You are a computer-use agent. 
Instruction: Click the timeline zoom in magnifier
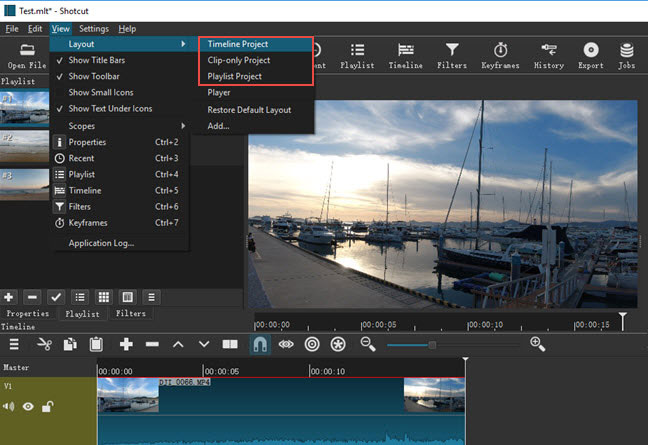tap(537, 344)
